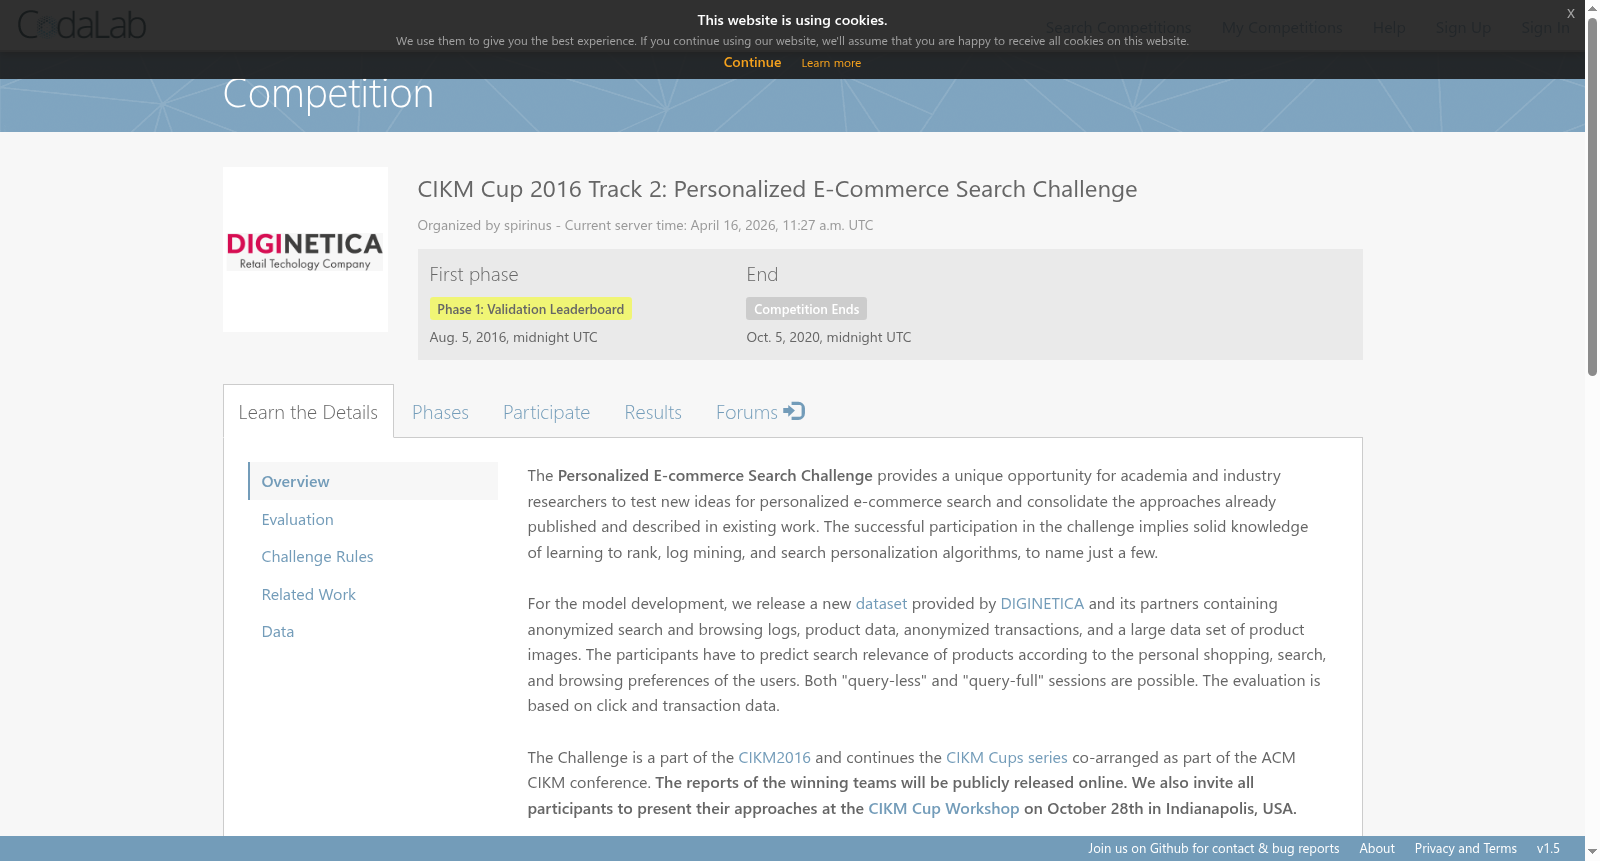Click the Diginetica competition logo
Image resolution: width=1600 pixels, height=861 pixels.
pos(305,250)
